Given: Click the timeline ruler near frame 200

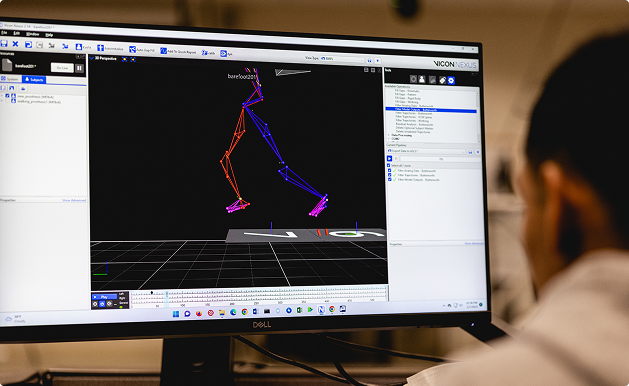Looking at the screenshot, I should pyautogui.click(x=232, y=304).
